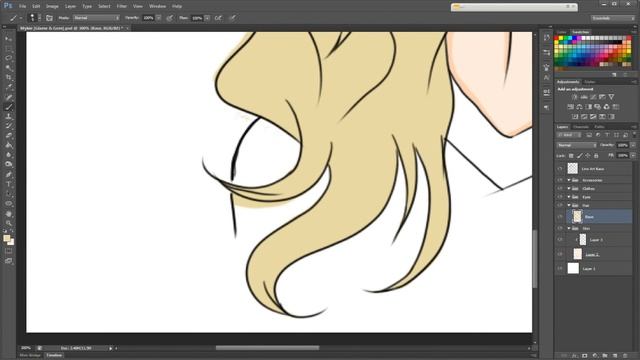
Task: Click the horizontal canvas scrollbar
Action: 267,348
